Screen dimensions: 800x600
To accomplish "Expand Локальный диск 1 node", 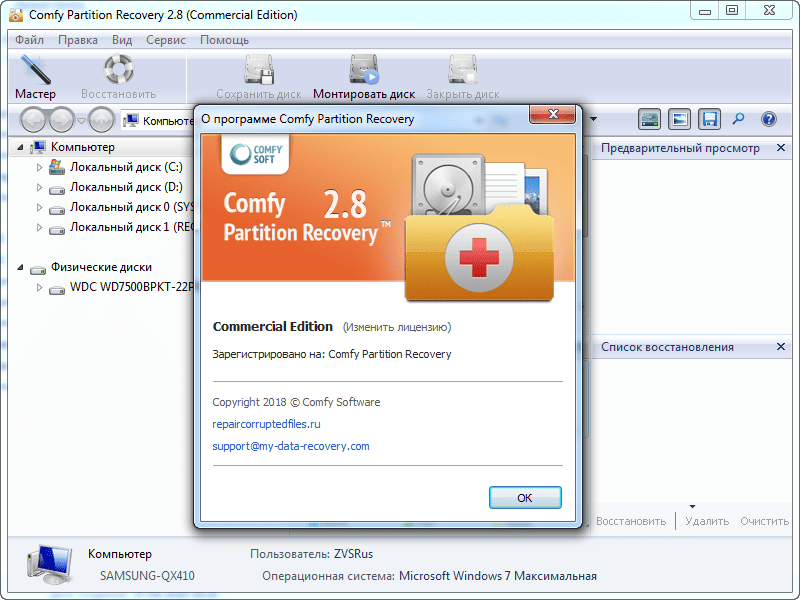I will [x=39, y=228].
